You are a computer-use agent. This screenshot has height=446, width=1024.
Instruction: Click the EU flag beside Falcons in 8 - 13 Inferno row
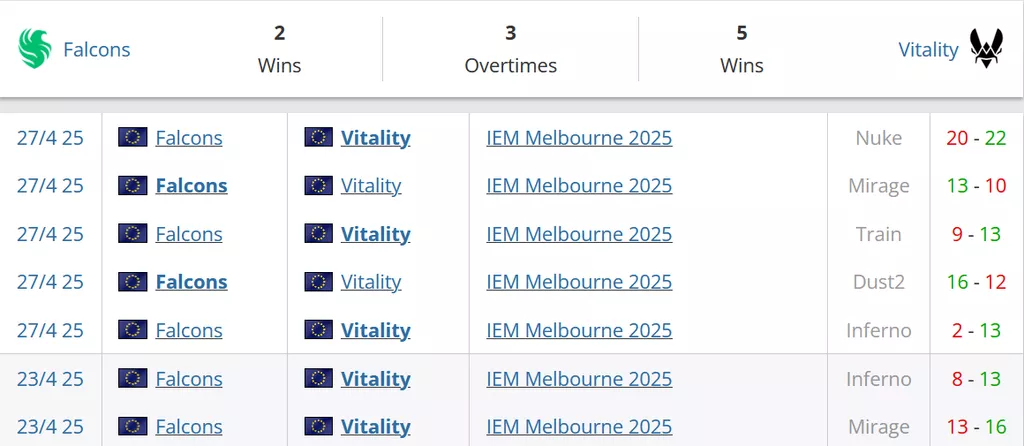click(x=133, y=378)
